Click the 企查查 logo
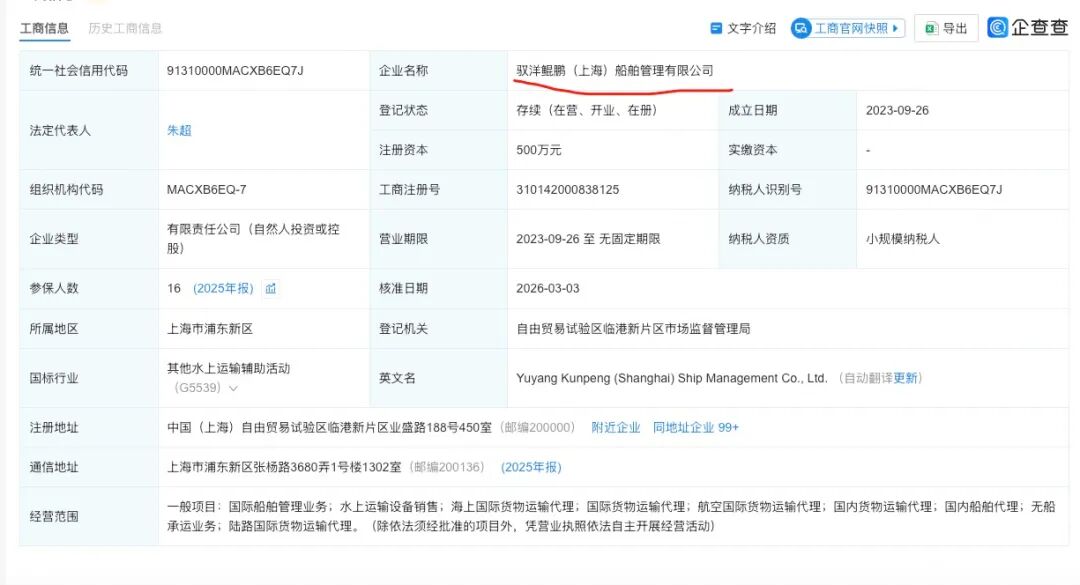The image size is (1080, 585). pyautogui.click(x=1028, y=28)
